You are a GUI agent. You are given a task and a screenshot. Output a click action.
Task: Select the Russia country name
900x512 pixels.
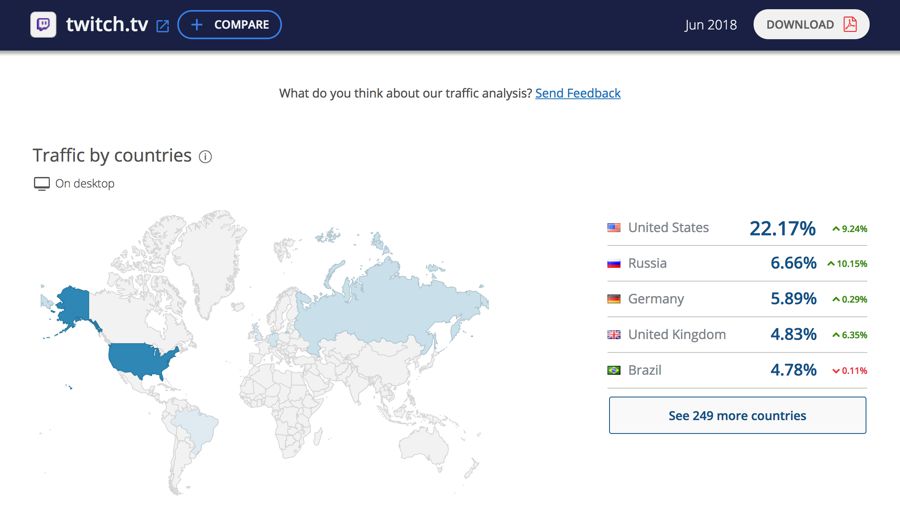click(647, 263)
